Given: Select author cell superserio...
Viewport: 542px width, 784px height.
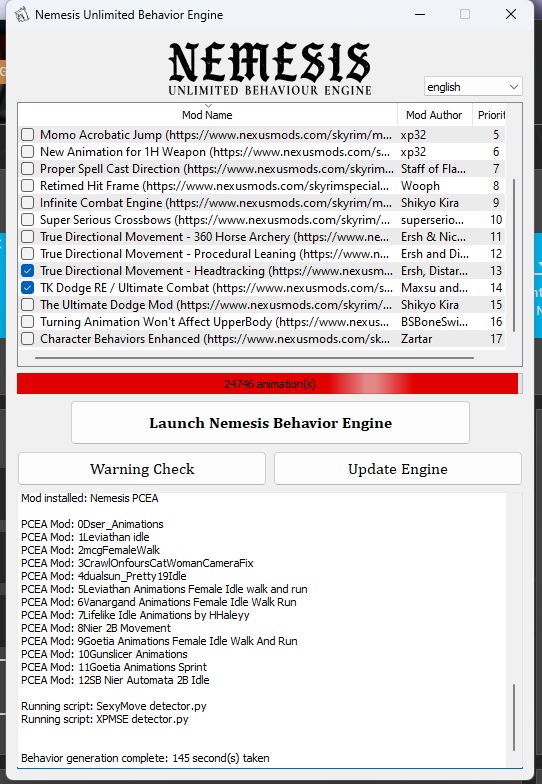Looking at the screenshot, I should (432, 220).
